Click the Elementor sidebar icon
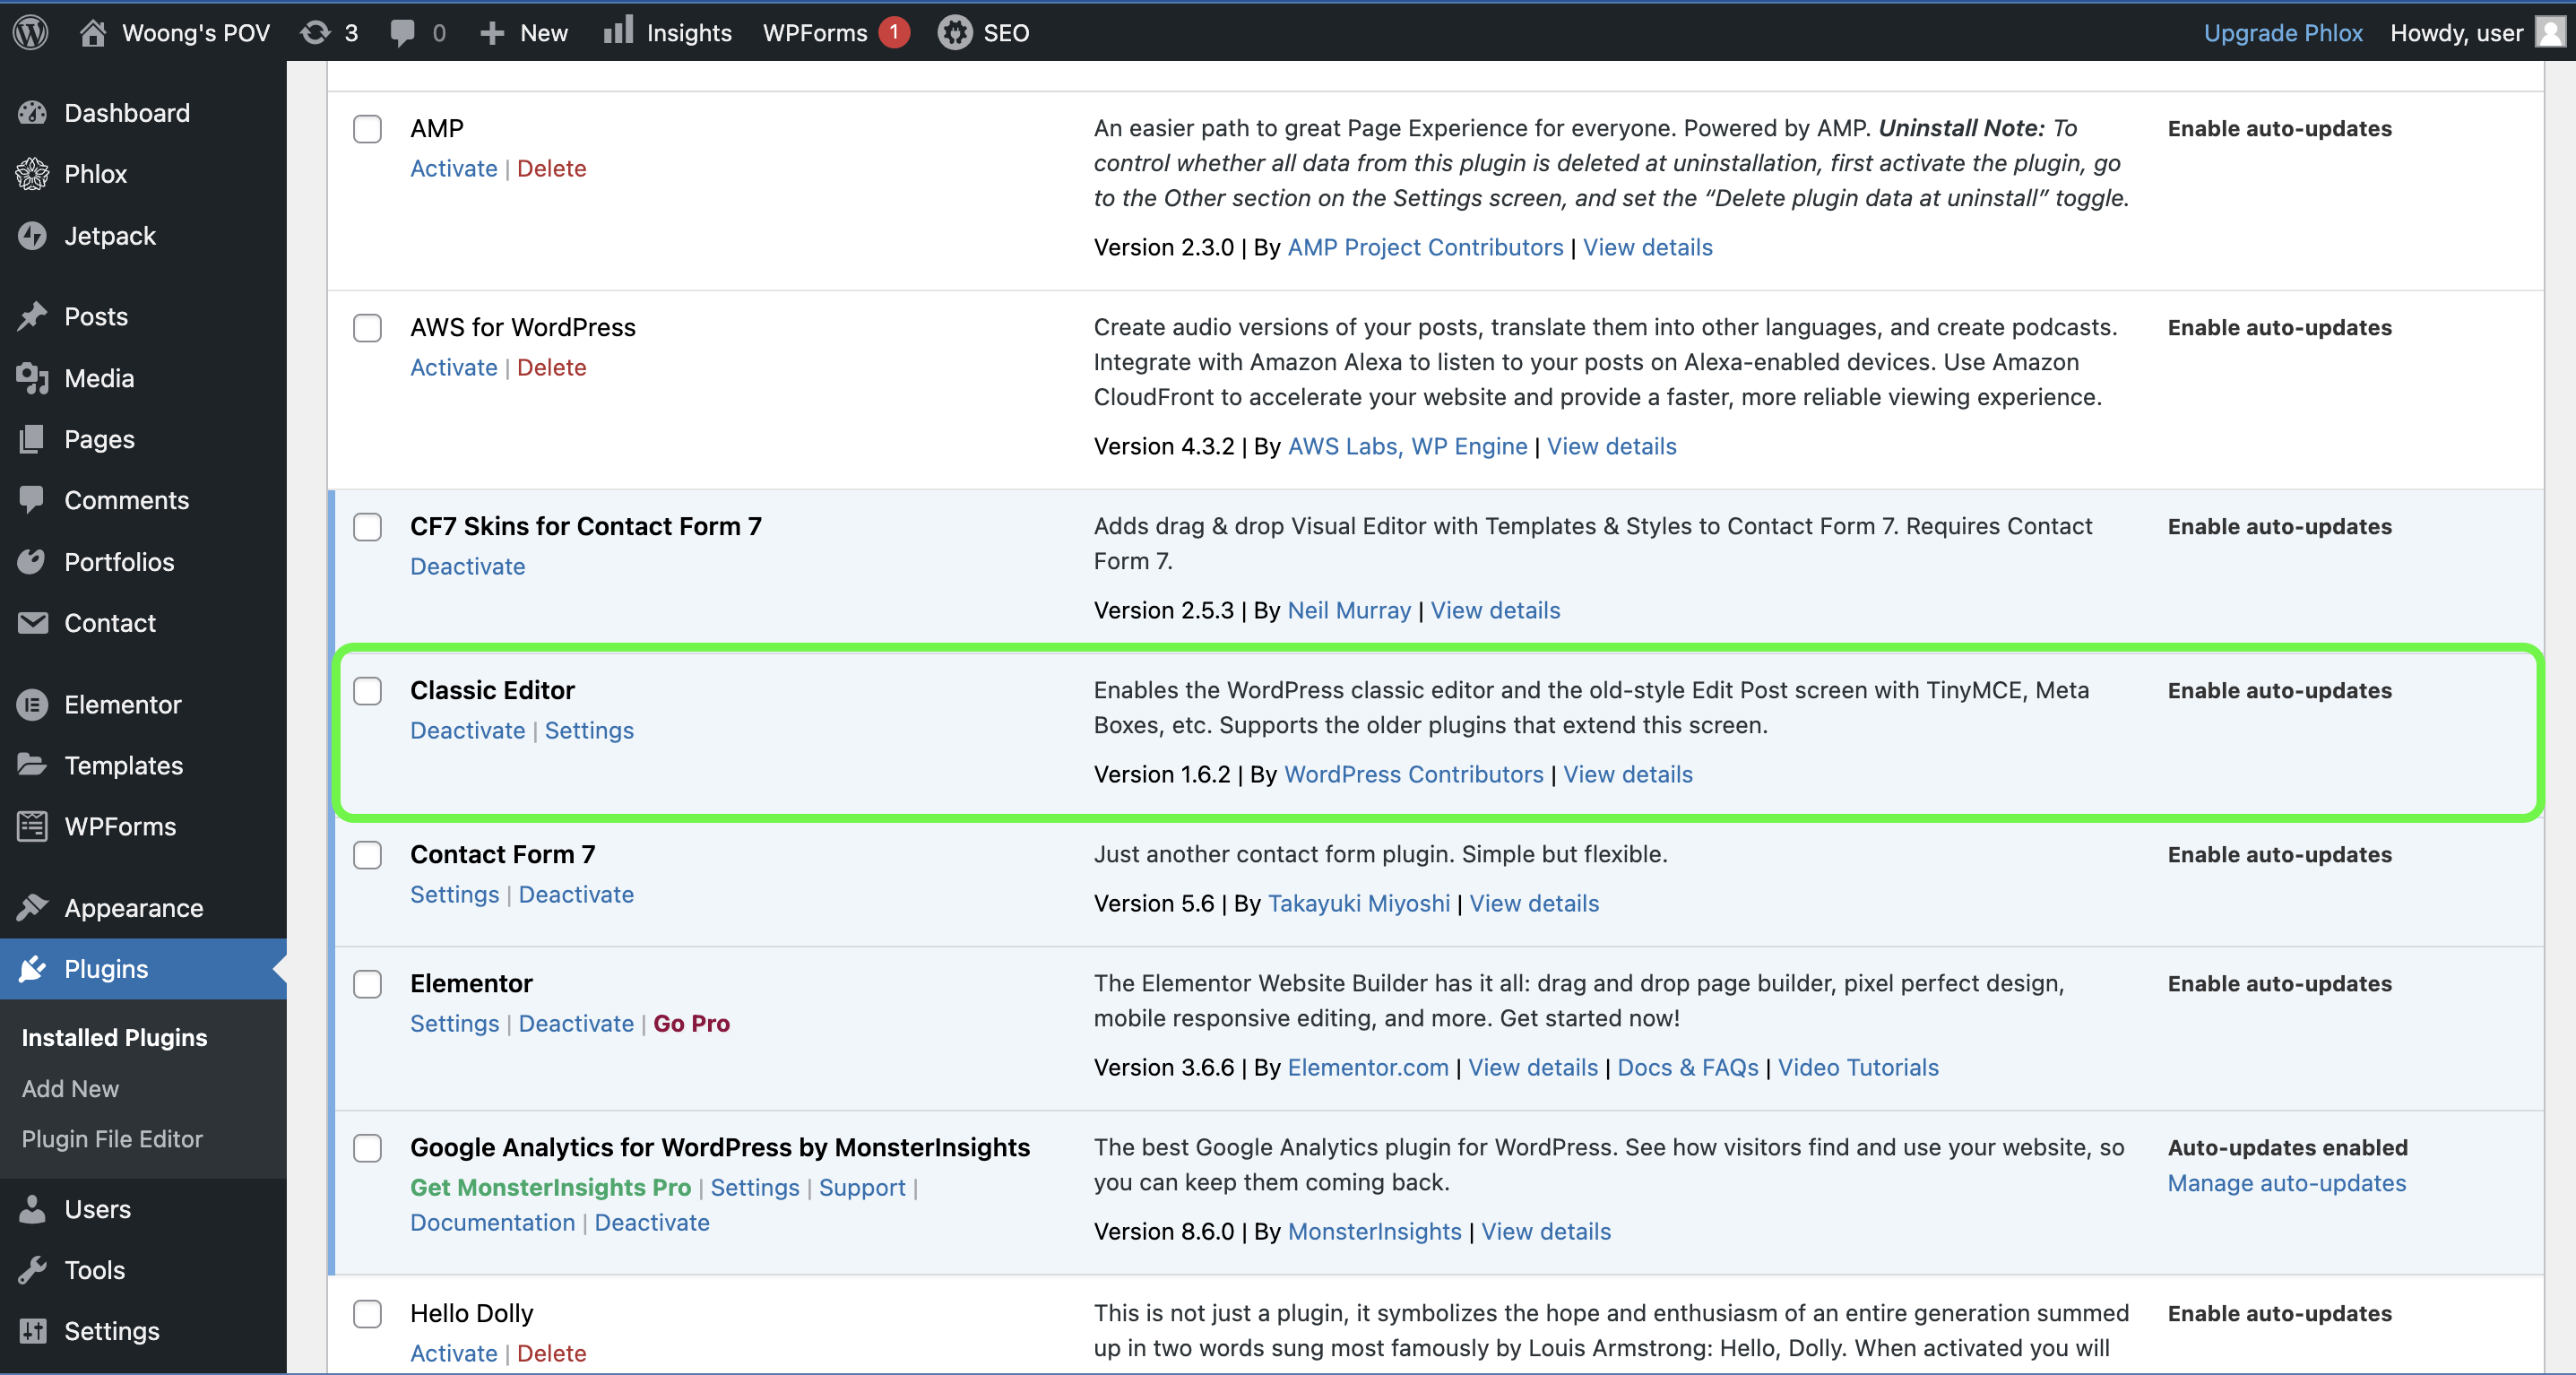The width and height of the screenshot is (2576, 1375). click(x=32, y=704)
